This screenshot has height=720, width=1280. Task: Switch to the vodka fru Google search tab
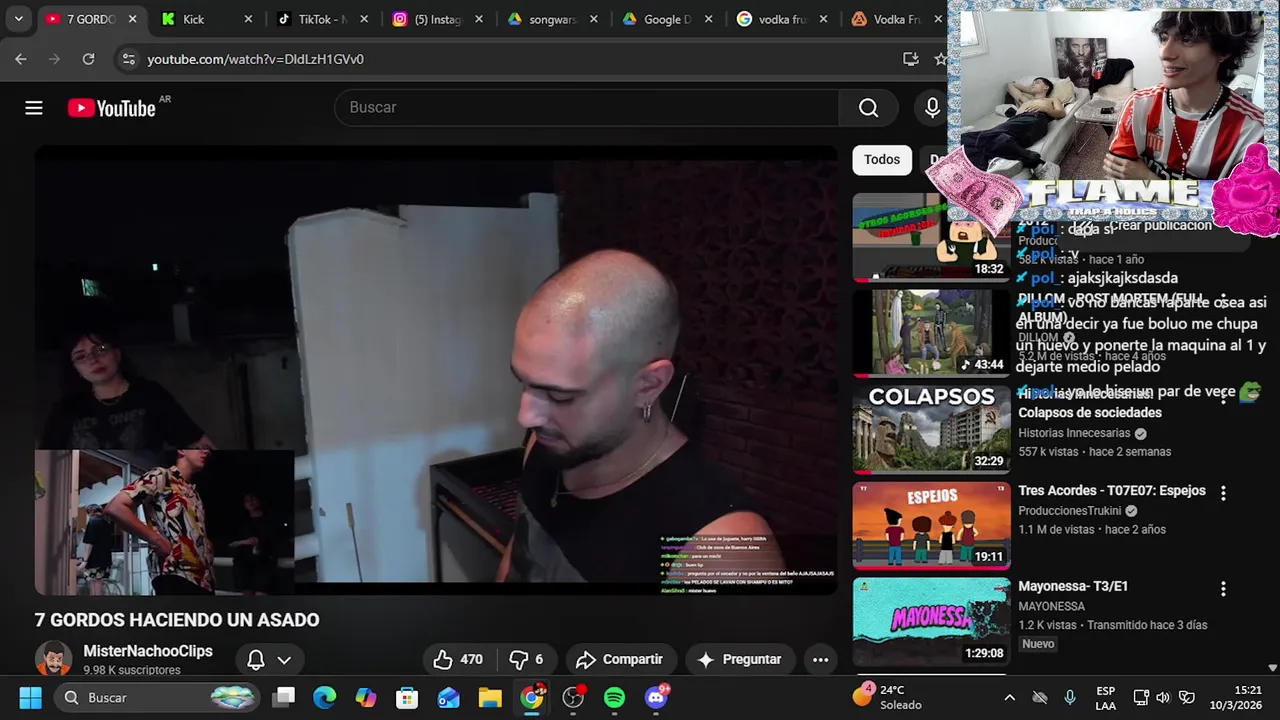point(782,19)
